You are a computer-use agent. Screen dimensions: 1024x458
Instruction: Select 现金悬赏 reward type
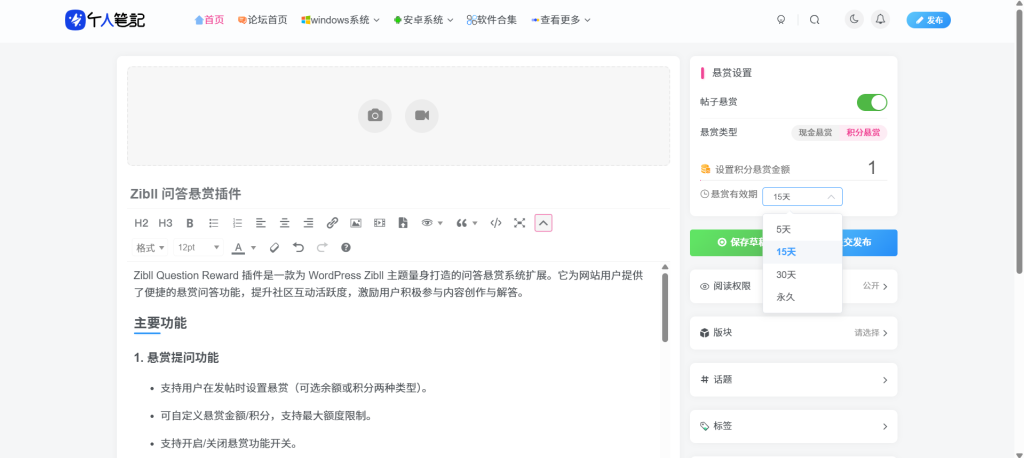(x=815, y=132)
